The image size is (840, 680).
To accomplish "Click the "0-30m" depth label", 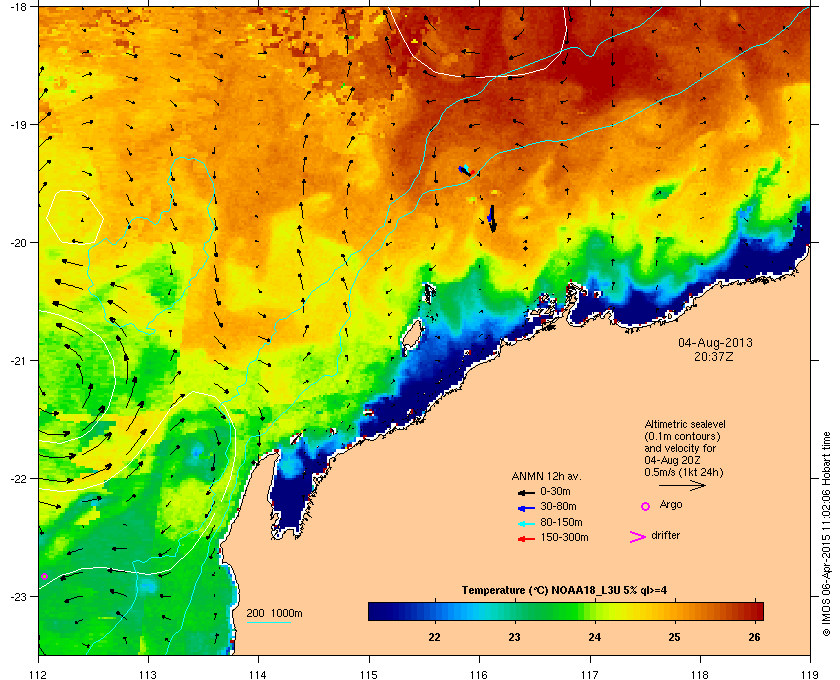I will coord(556,491).
